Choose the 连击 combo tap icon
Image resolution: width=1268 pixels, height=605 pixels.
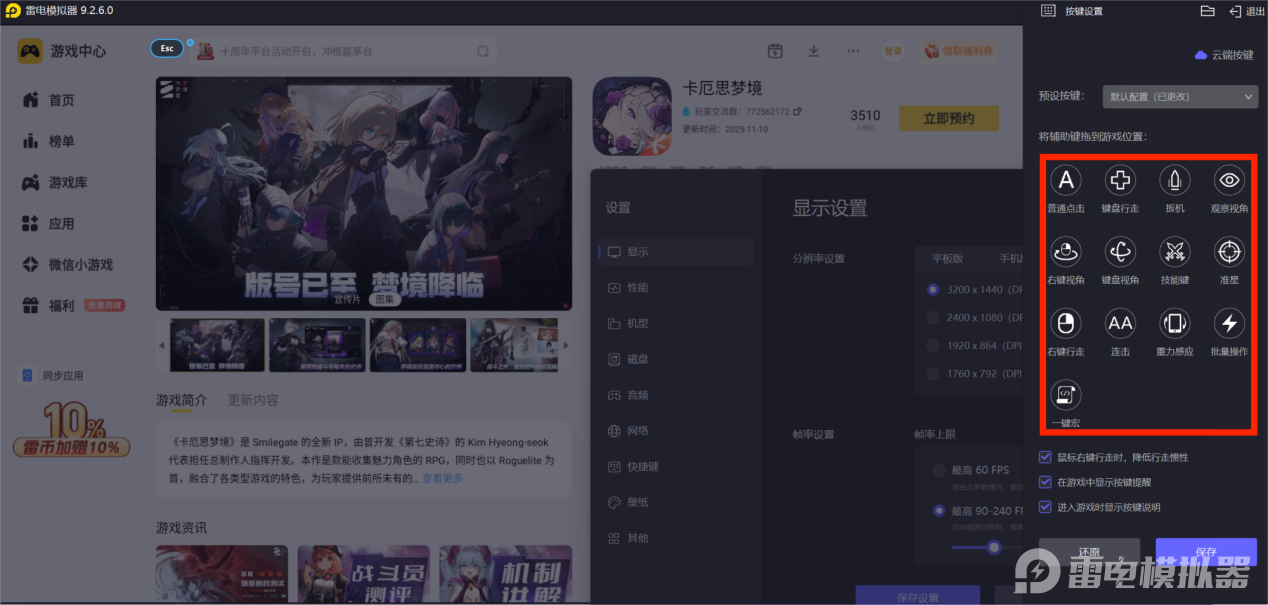1120,324
